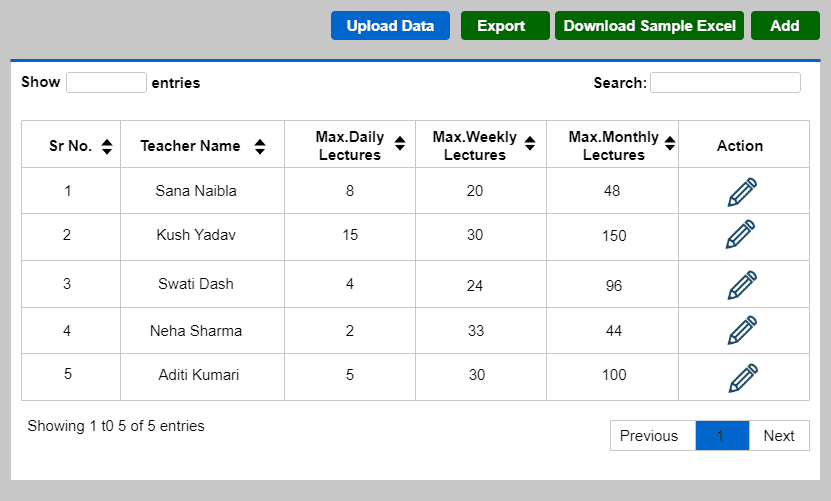The image size is (831, 501).
Task: Click the daily value 15
Action: (350, 235)
